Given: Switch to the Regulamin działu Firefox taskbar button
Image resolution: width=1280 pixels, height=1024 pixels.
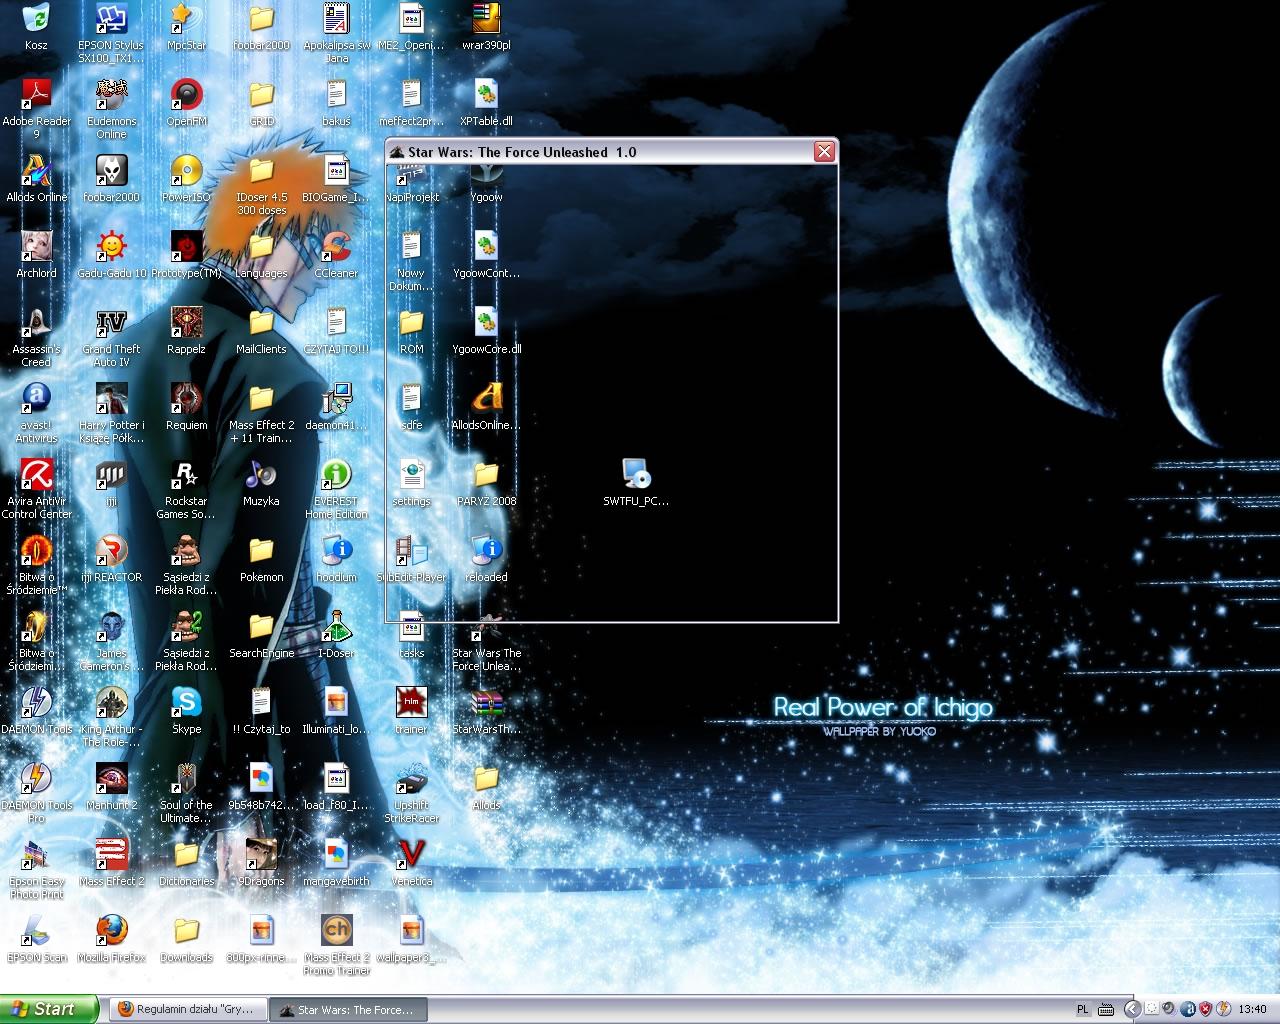Looking at the screenshot, I should point(188,1010).
